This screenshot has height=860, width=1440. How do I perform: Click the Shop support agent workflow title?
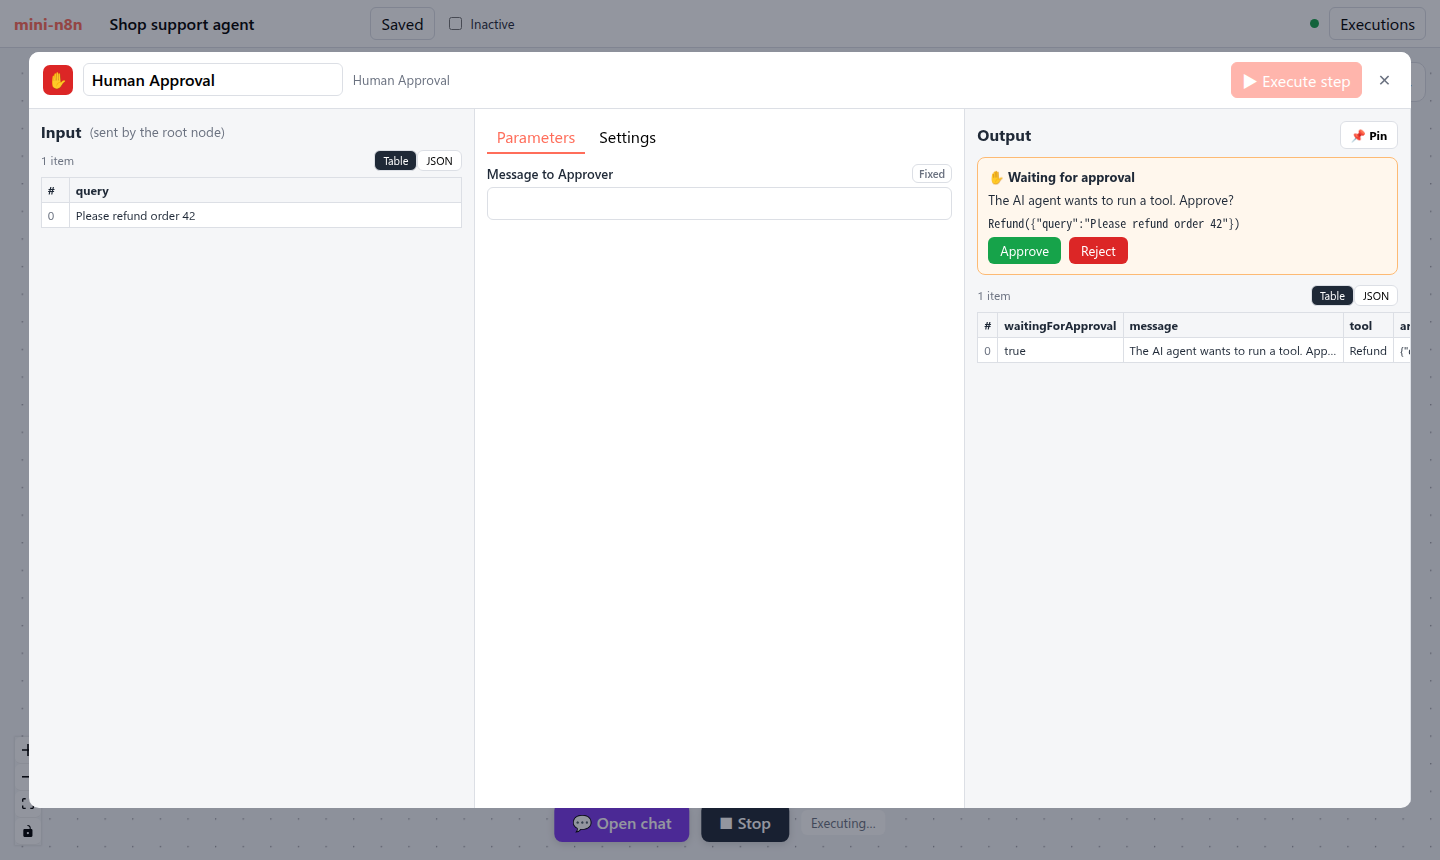(182, 24)
